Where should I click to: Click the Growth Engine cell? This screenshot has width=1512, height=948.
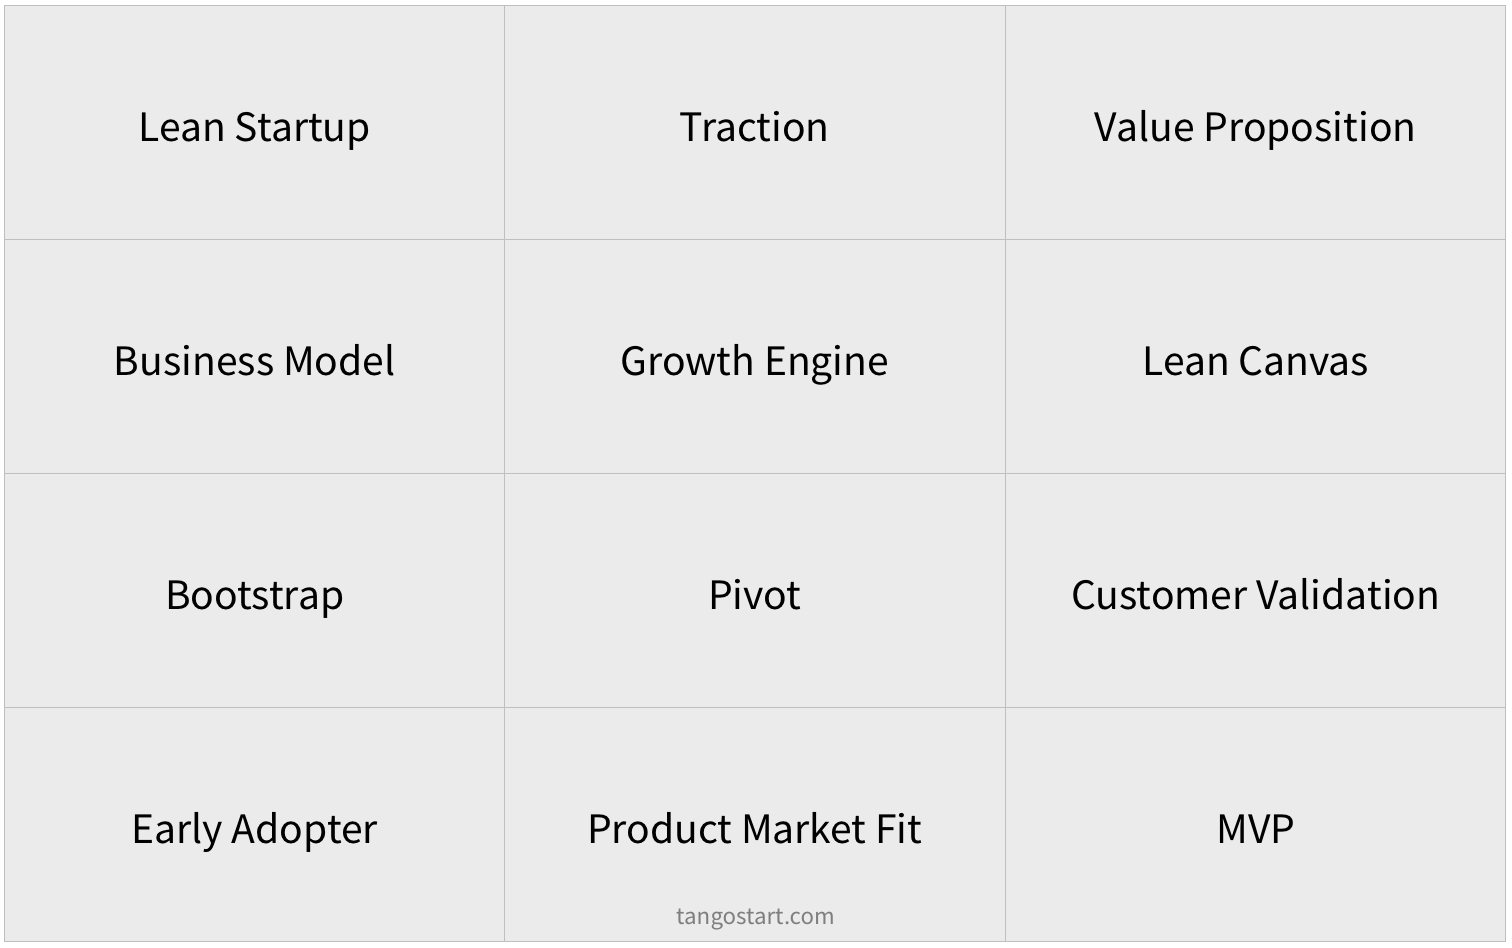click(755, 357)
